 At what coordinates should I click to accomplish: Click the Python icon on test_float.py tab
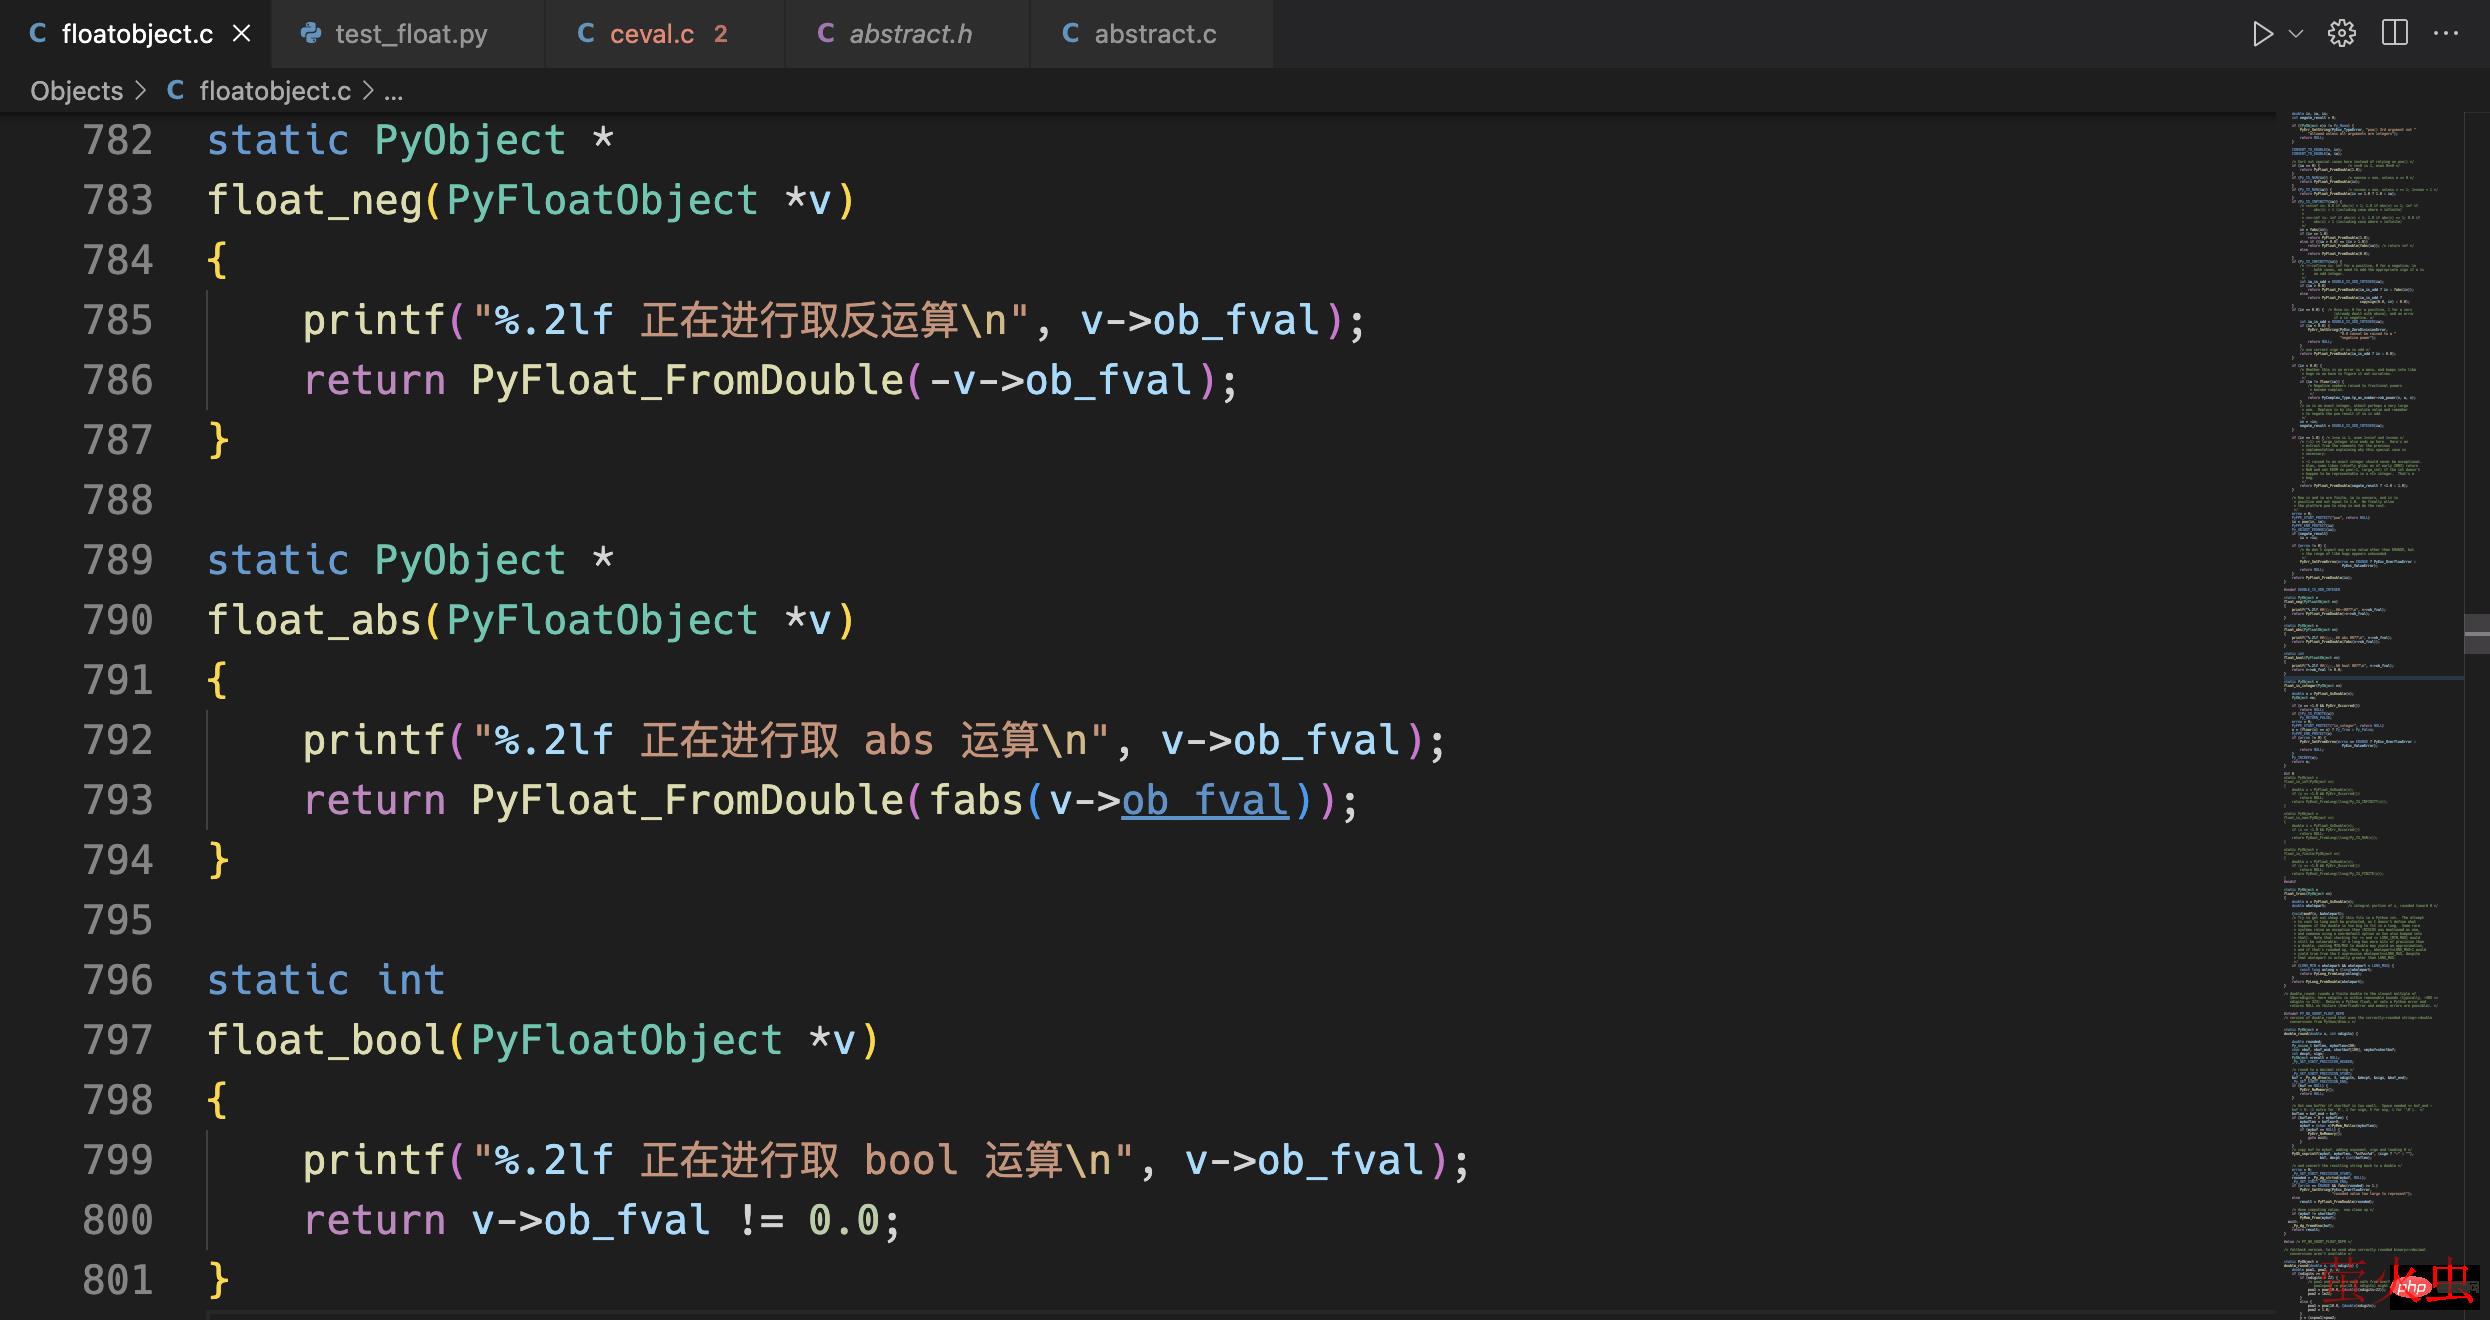coord(311,33)
